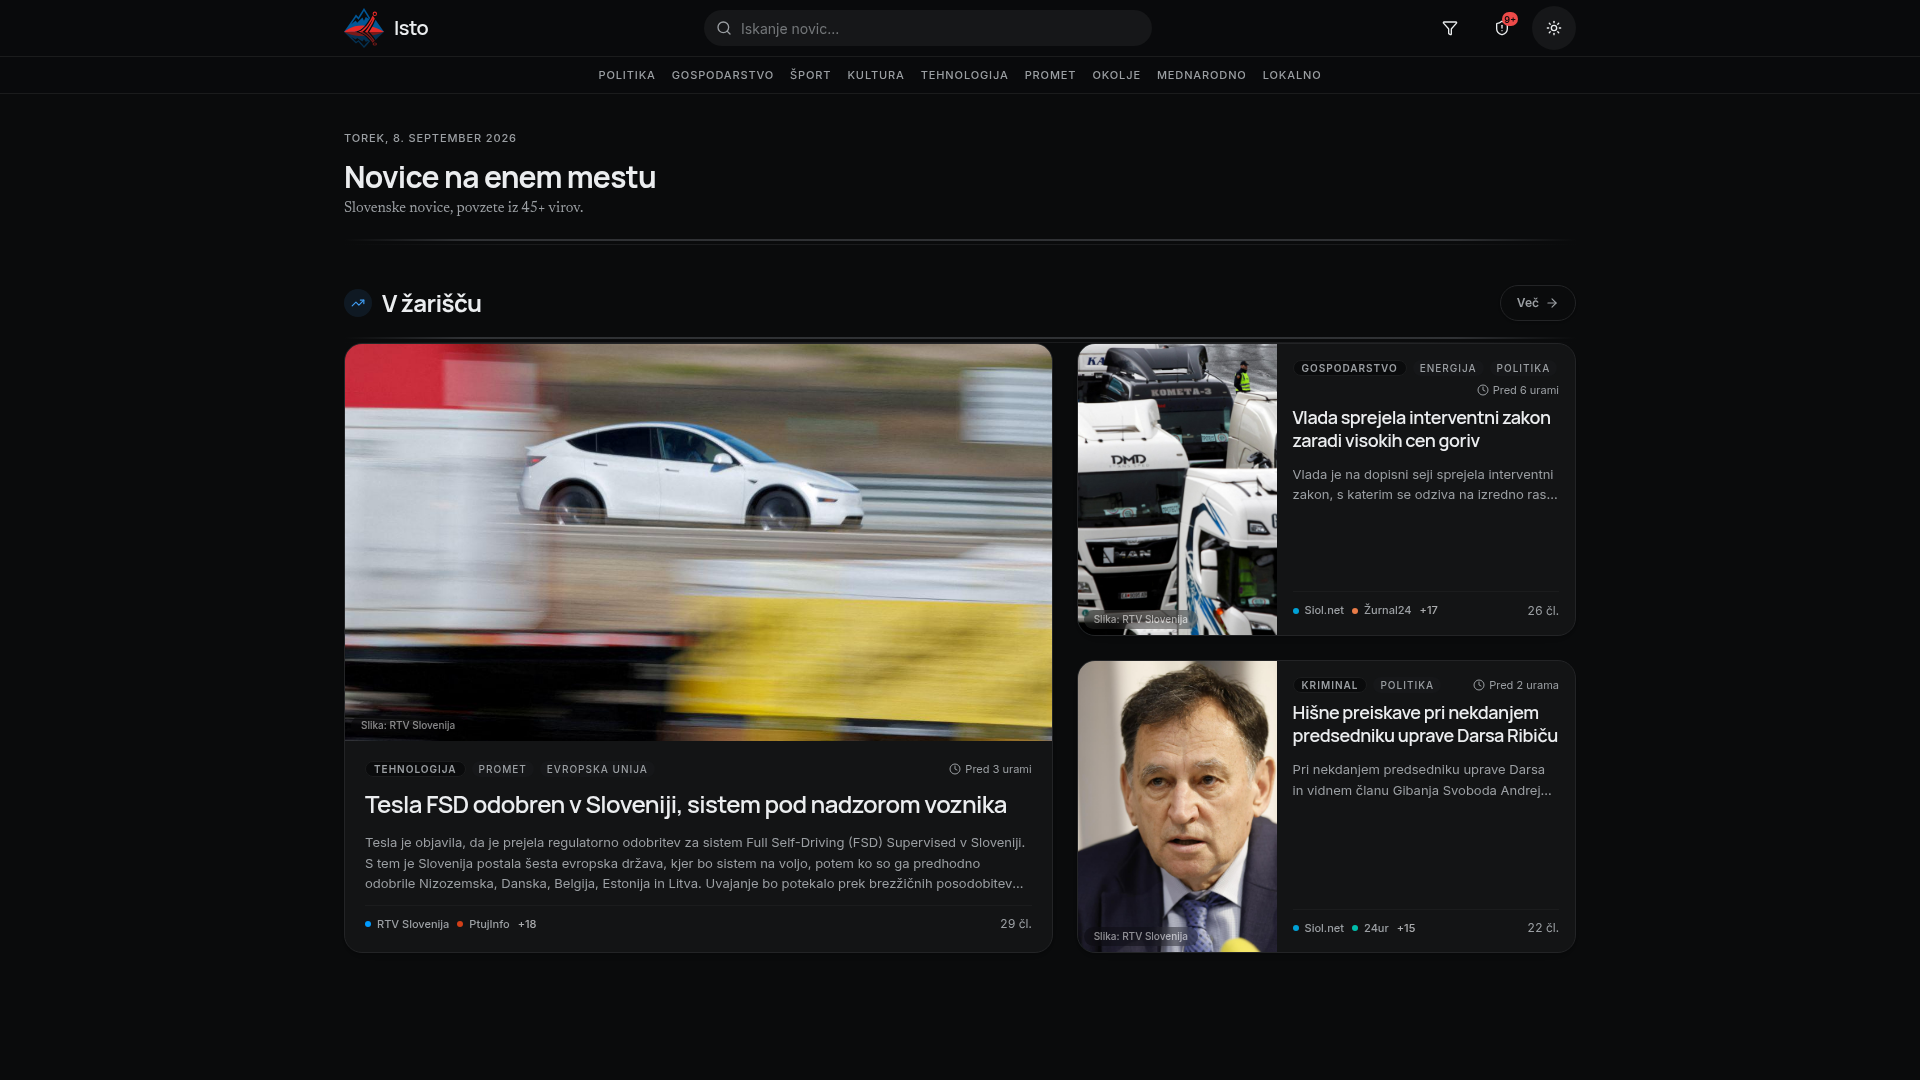Click Siol.net source on Hišne preiskave card
Viewport: 1920px width, 1080px height.
tap(1318, 928)
